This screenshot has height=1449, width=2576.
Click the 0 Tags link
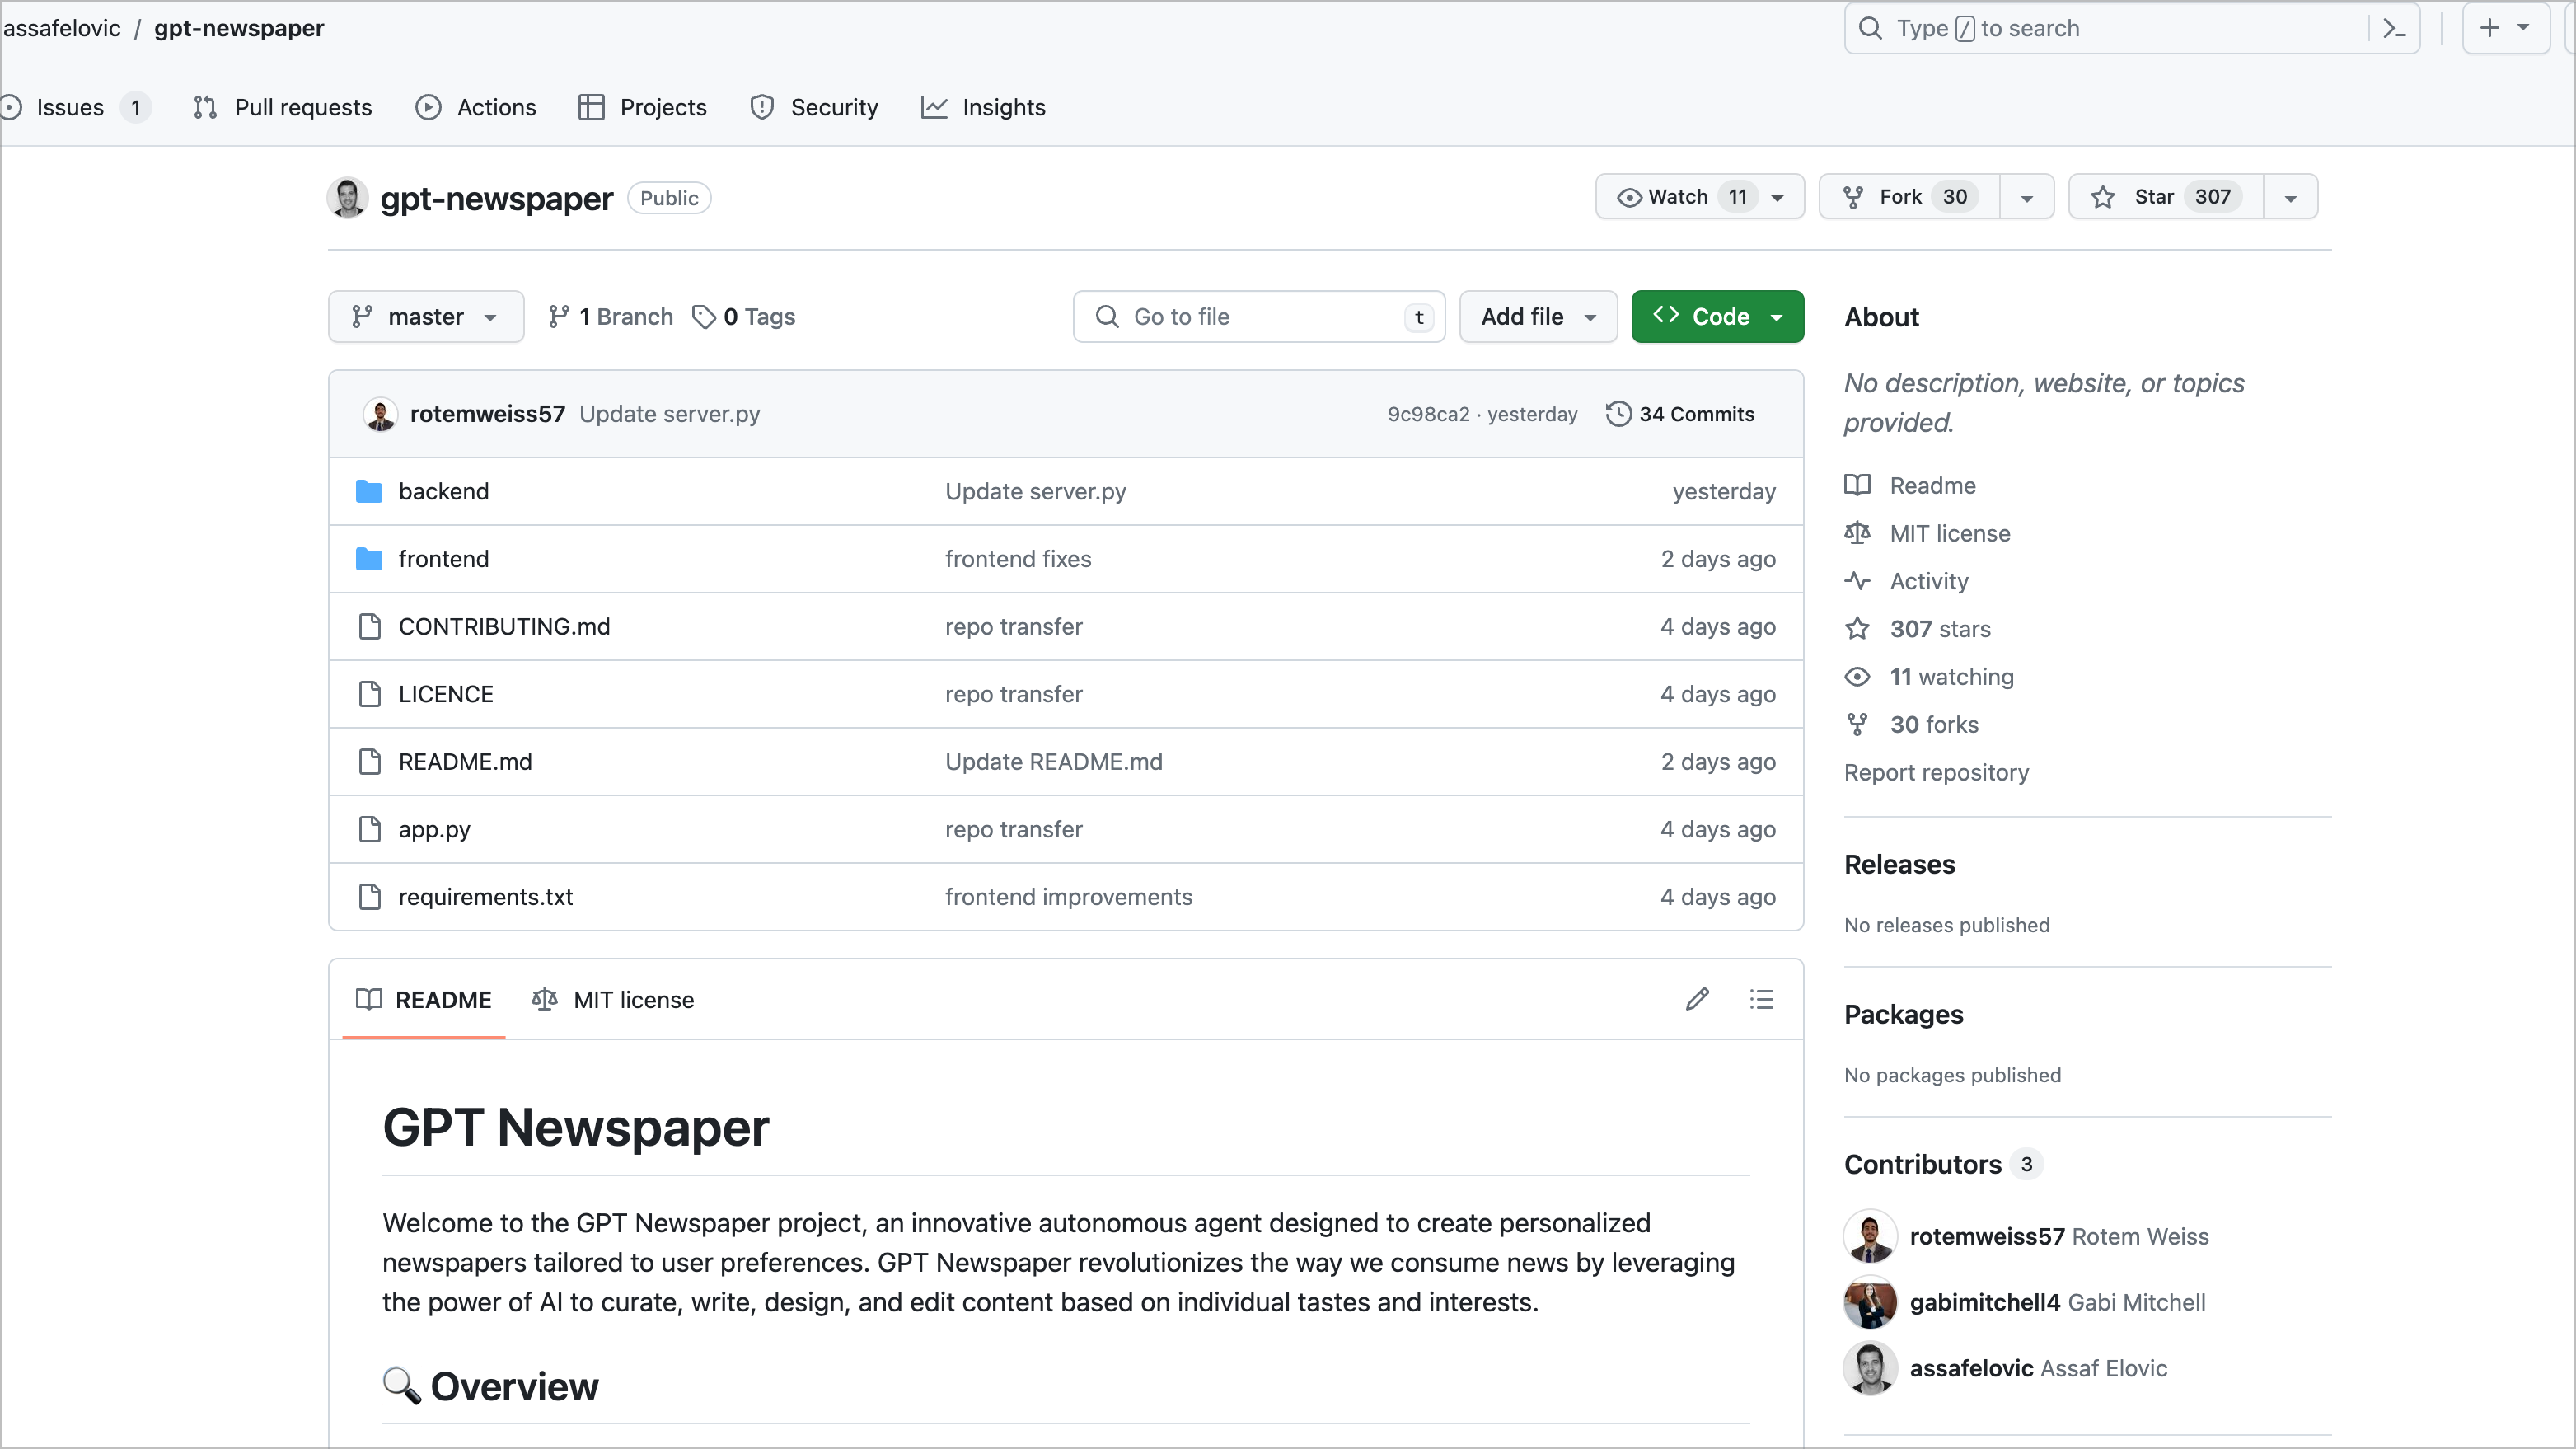(744, 317)
